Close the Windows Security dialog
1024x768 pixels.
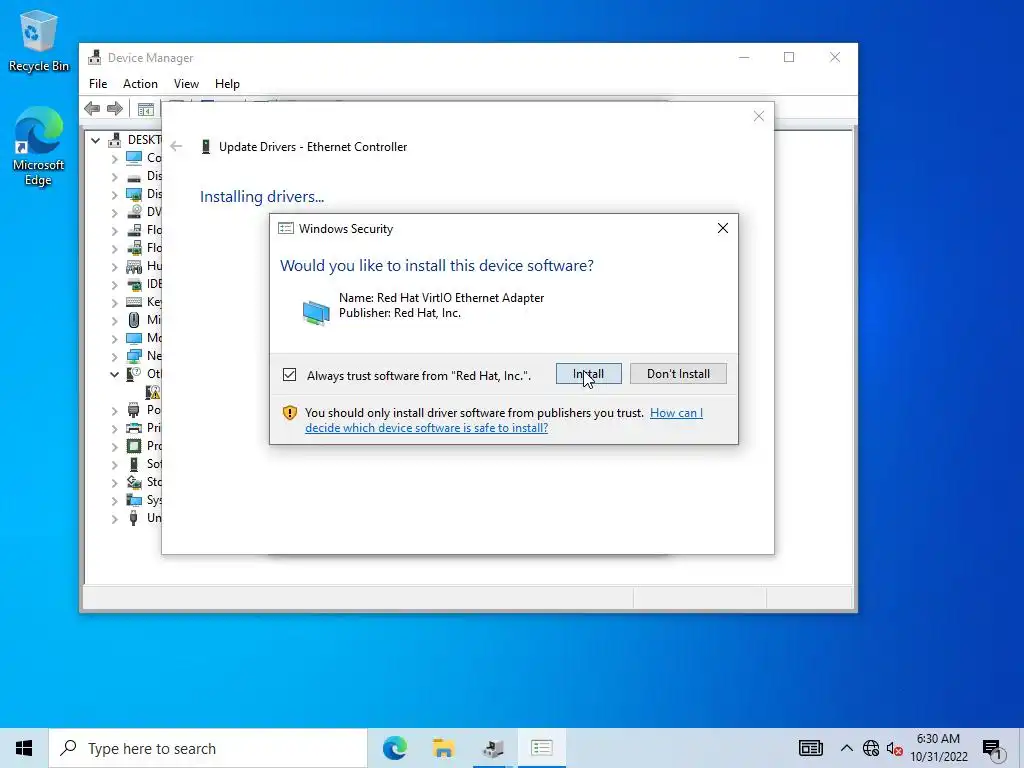click(722, 228)
